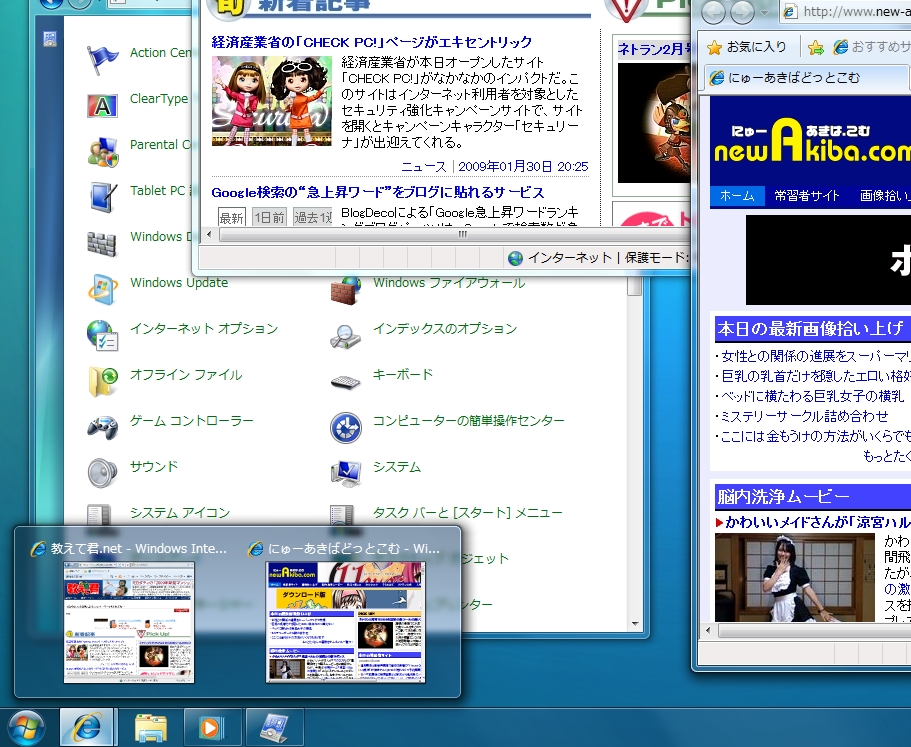Open the Windows Update text link

(179, 283)
